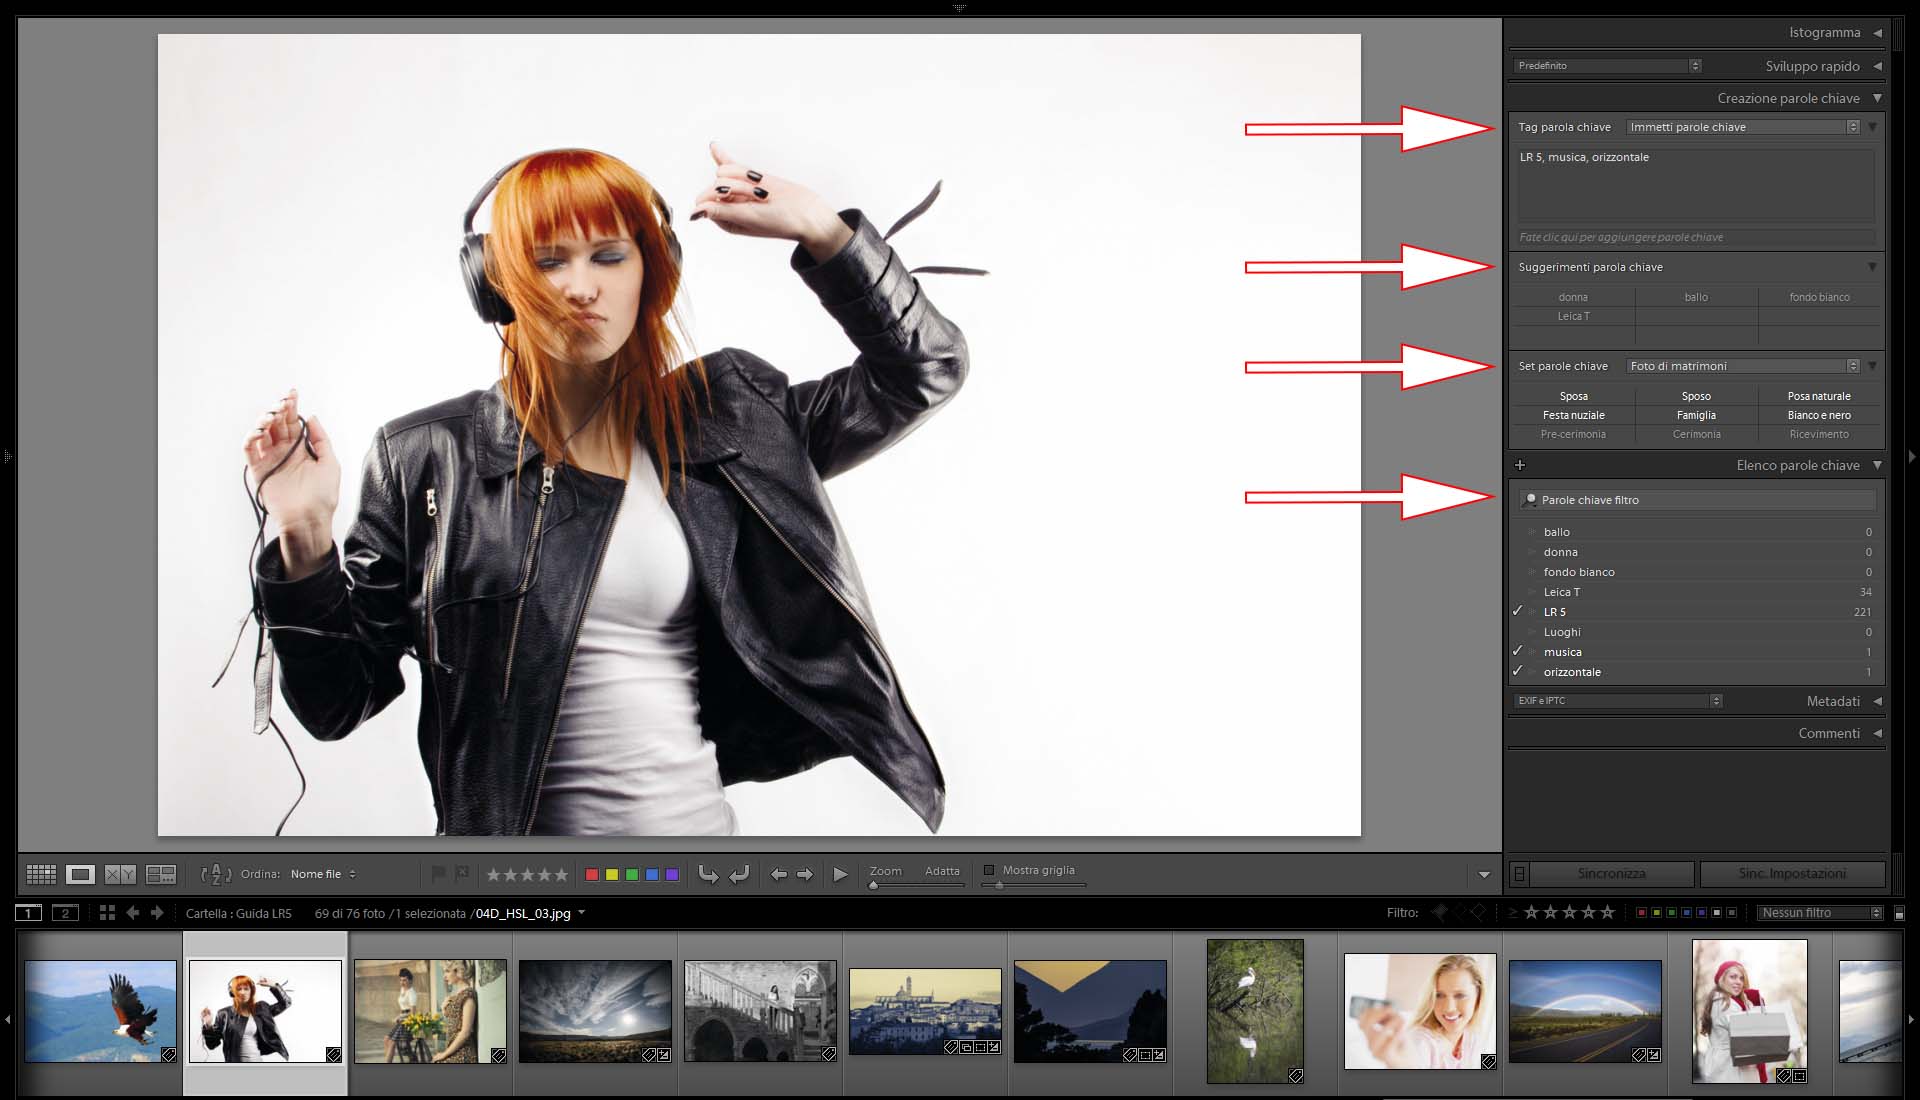Expand the Metadati panel header
The height and width of the screenshot is (1100, 1920).
click(x=1833, y=701)
